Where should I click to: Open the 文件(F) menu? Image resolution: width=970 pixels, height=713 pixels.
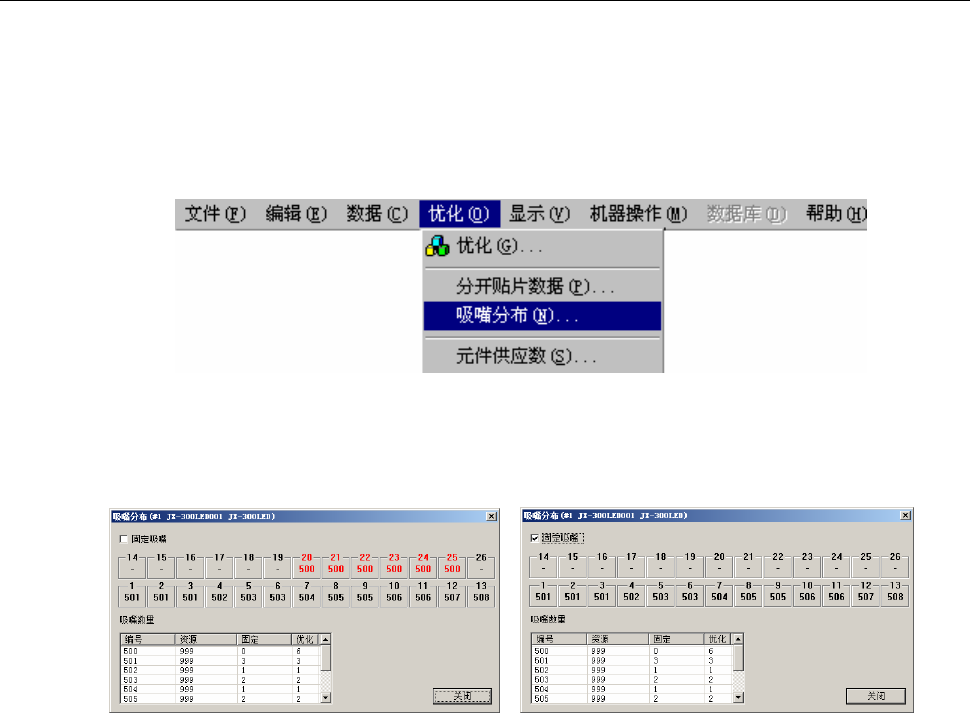coord(215,214)
